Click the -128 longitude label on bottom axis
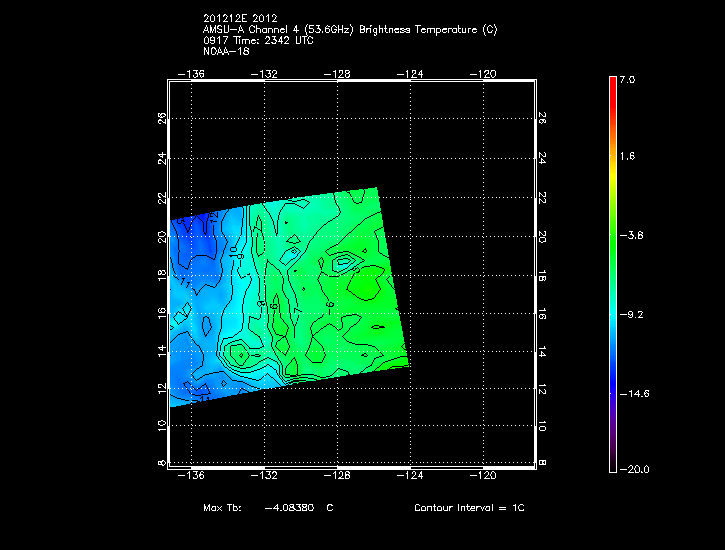725x550 pixels. pyautogui.click(x=337, y=475)
